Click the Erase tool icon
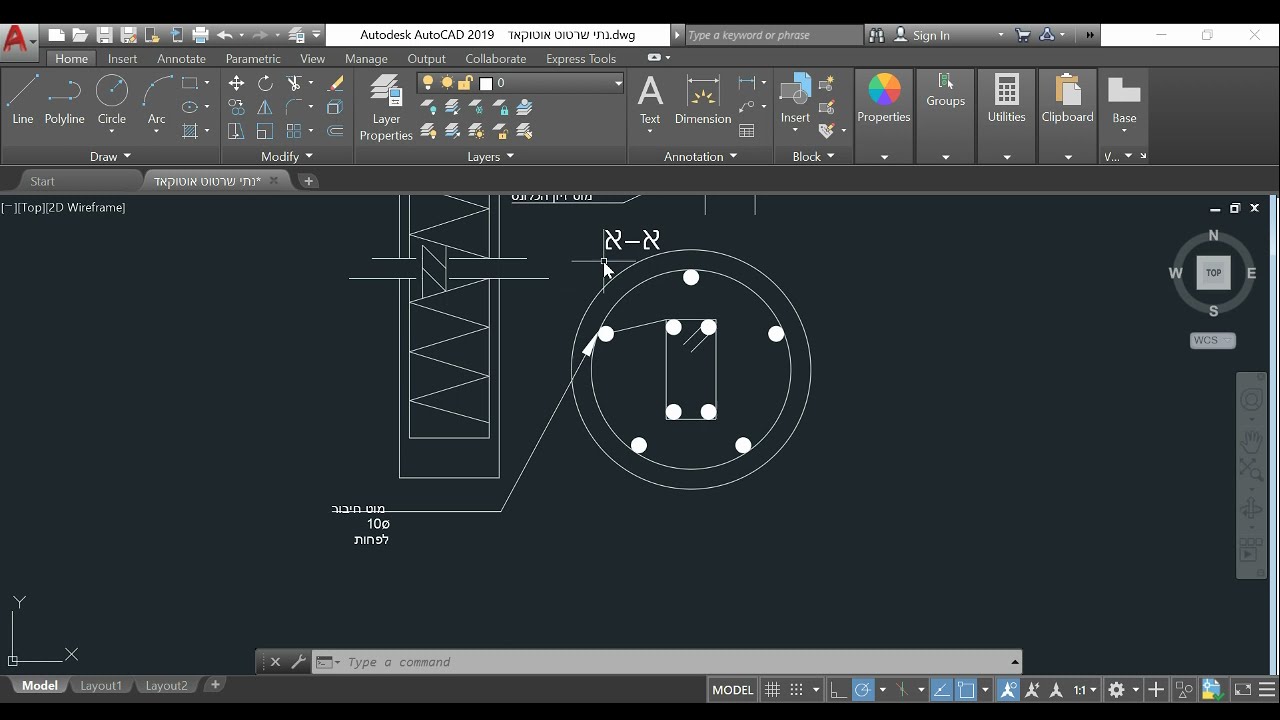Viewport: 1280px width, 720px height. point(336,83)
